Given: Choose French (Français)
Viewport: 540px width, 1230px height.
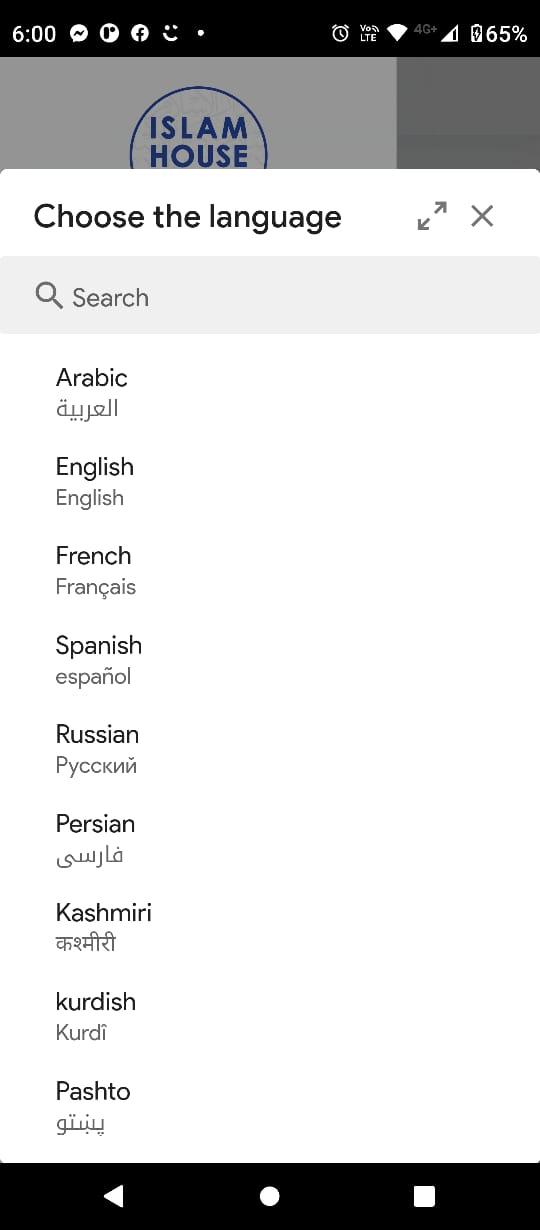Looking at the screenshot, I should (x=270, y=570).
